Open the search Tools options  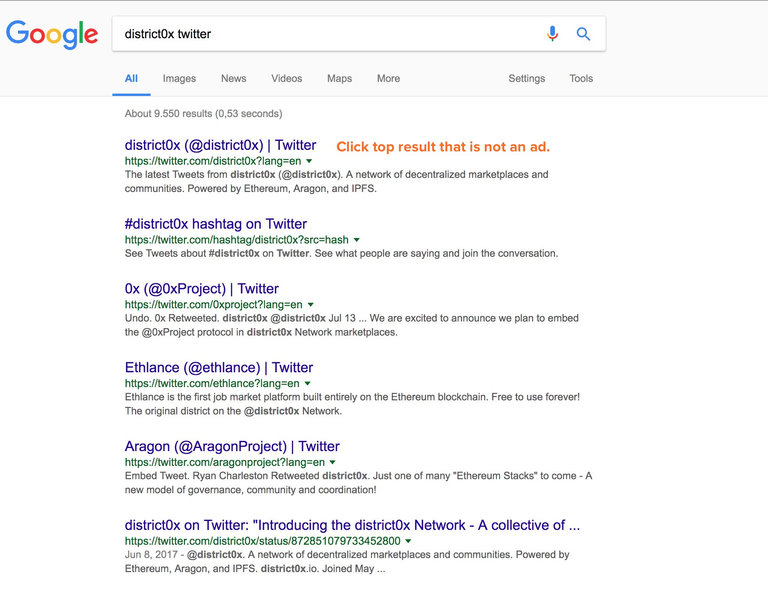tap(581, 78)
